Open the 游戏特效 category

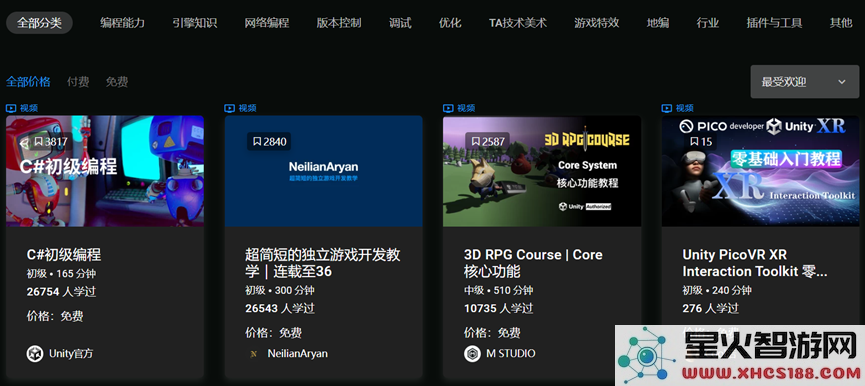(x=596, y=23)
